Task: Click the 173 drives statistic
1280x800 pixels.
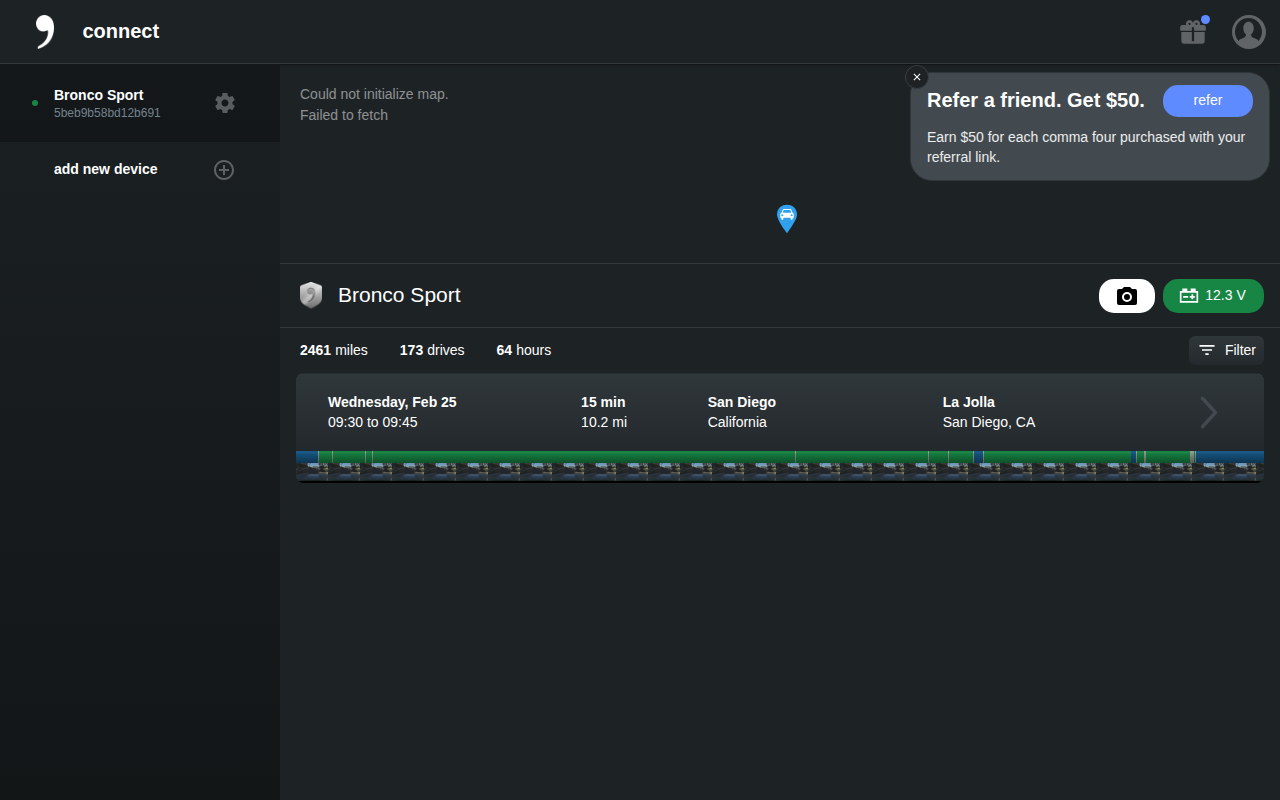Action: point(432,350)
